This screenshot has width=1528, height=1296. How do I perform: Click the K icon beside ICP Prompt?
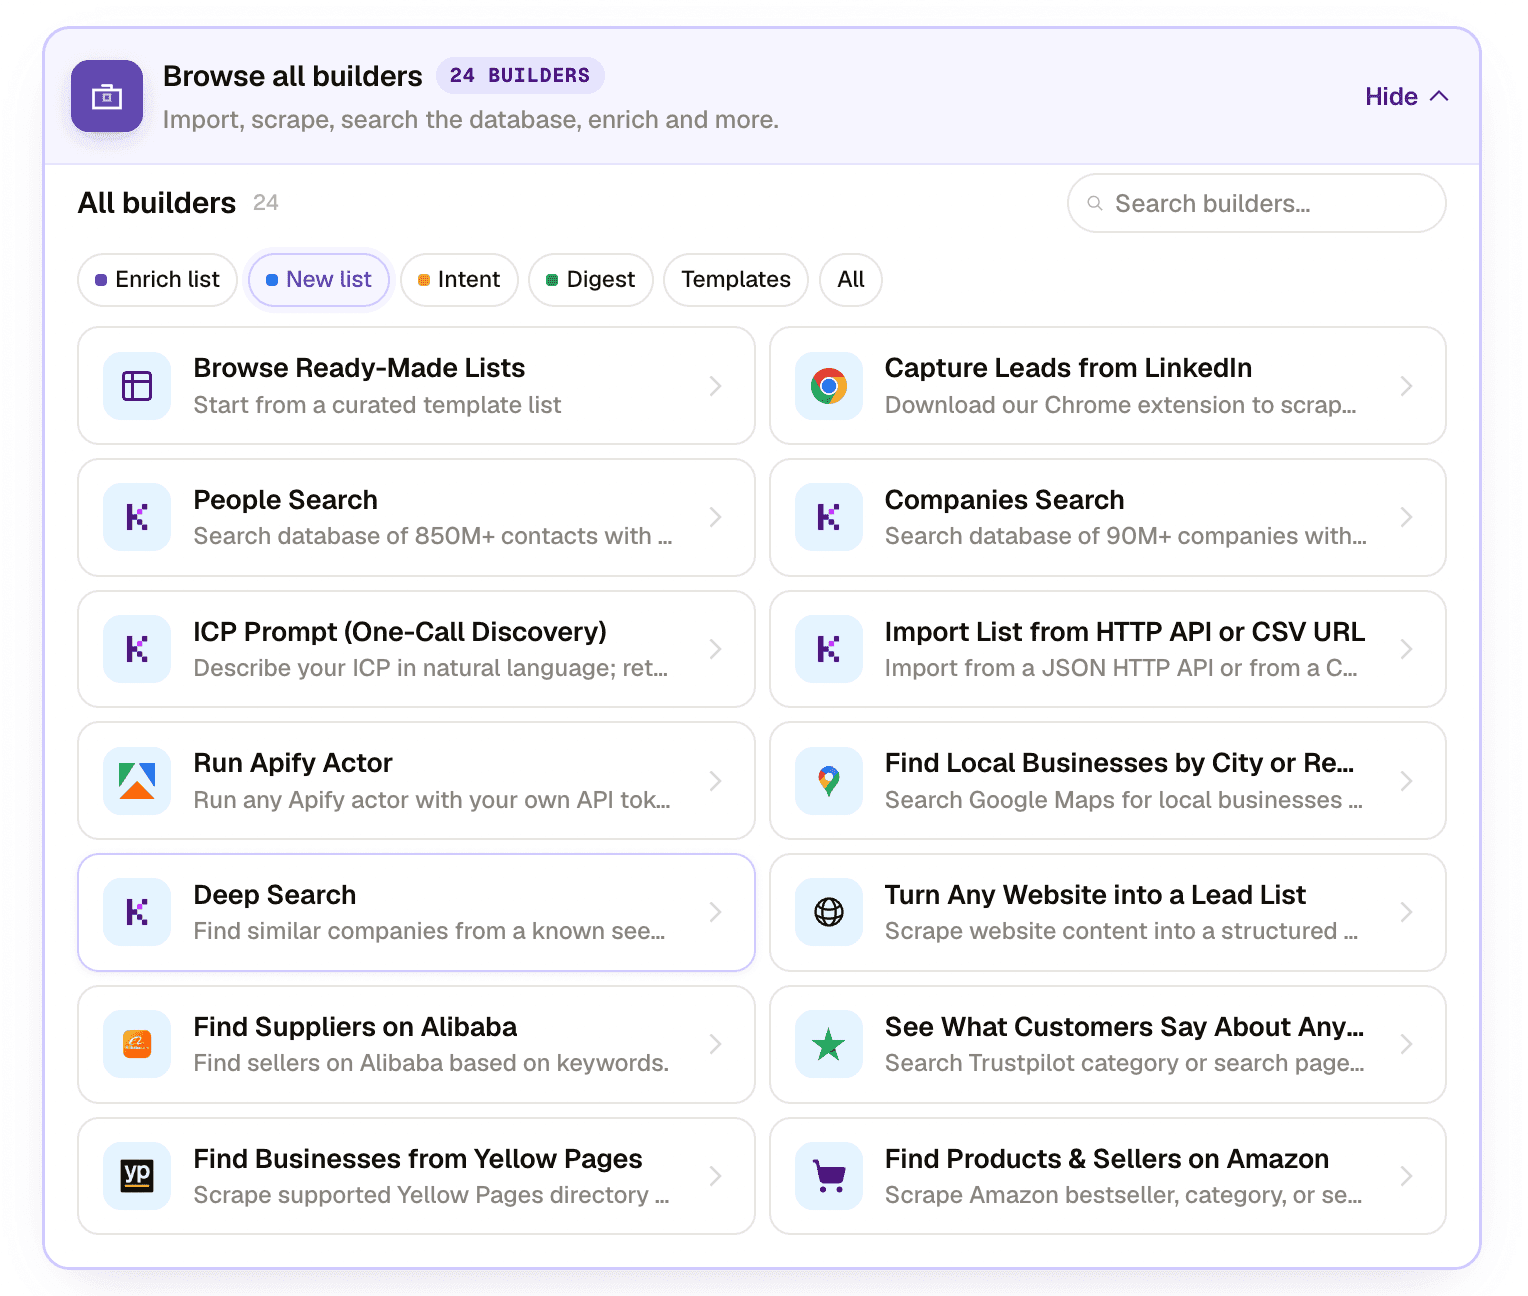(x=137, y=649)
